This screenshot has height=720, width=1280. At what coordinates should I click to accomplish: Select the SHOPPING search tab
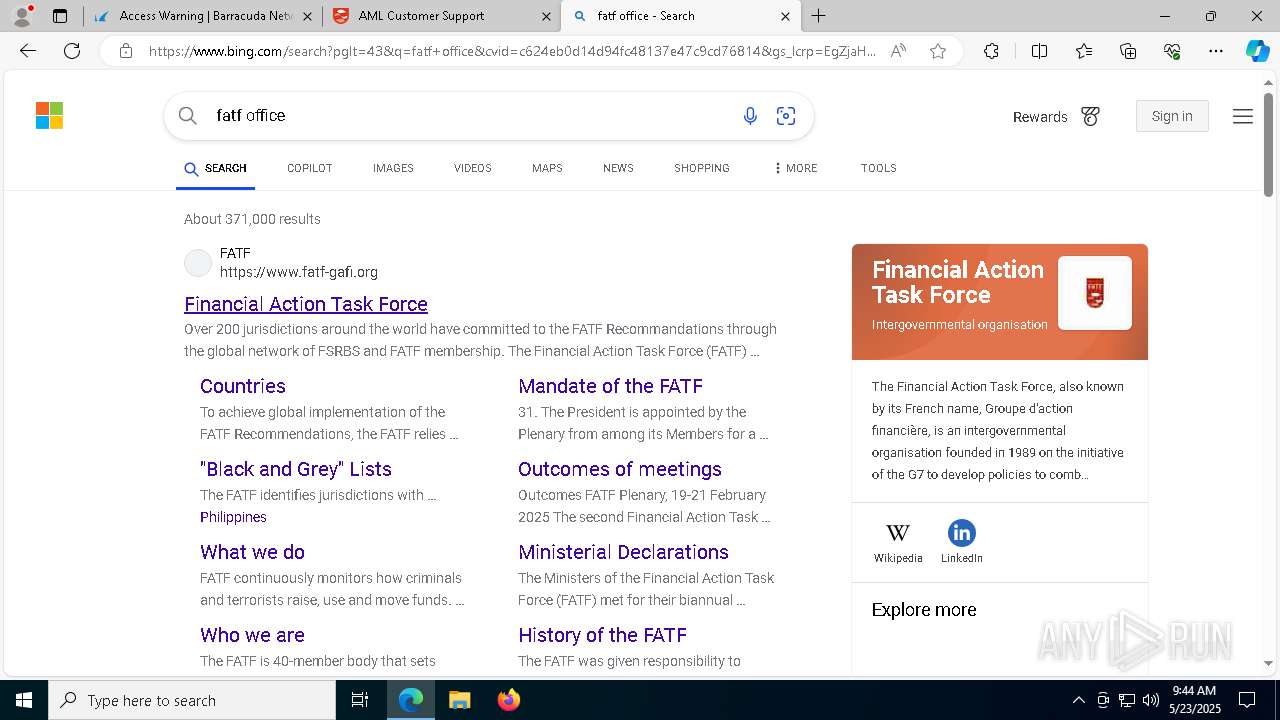701,168
